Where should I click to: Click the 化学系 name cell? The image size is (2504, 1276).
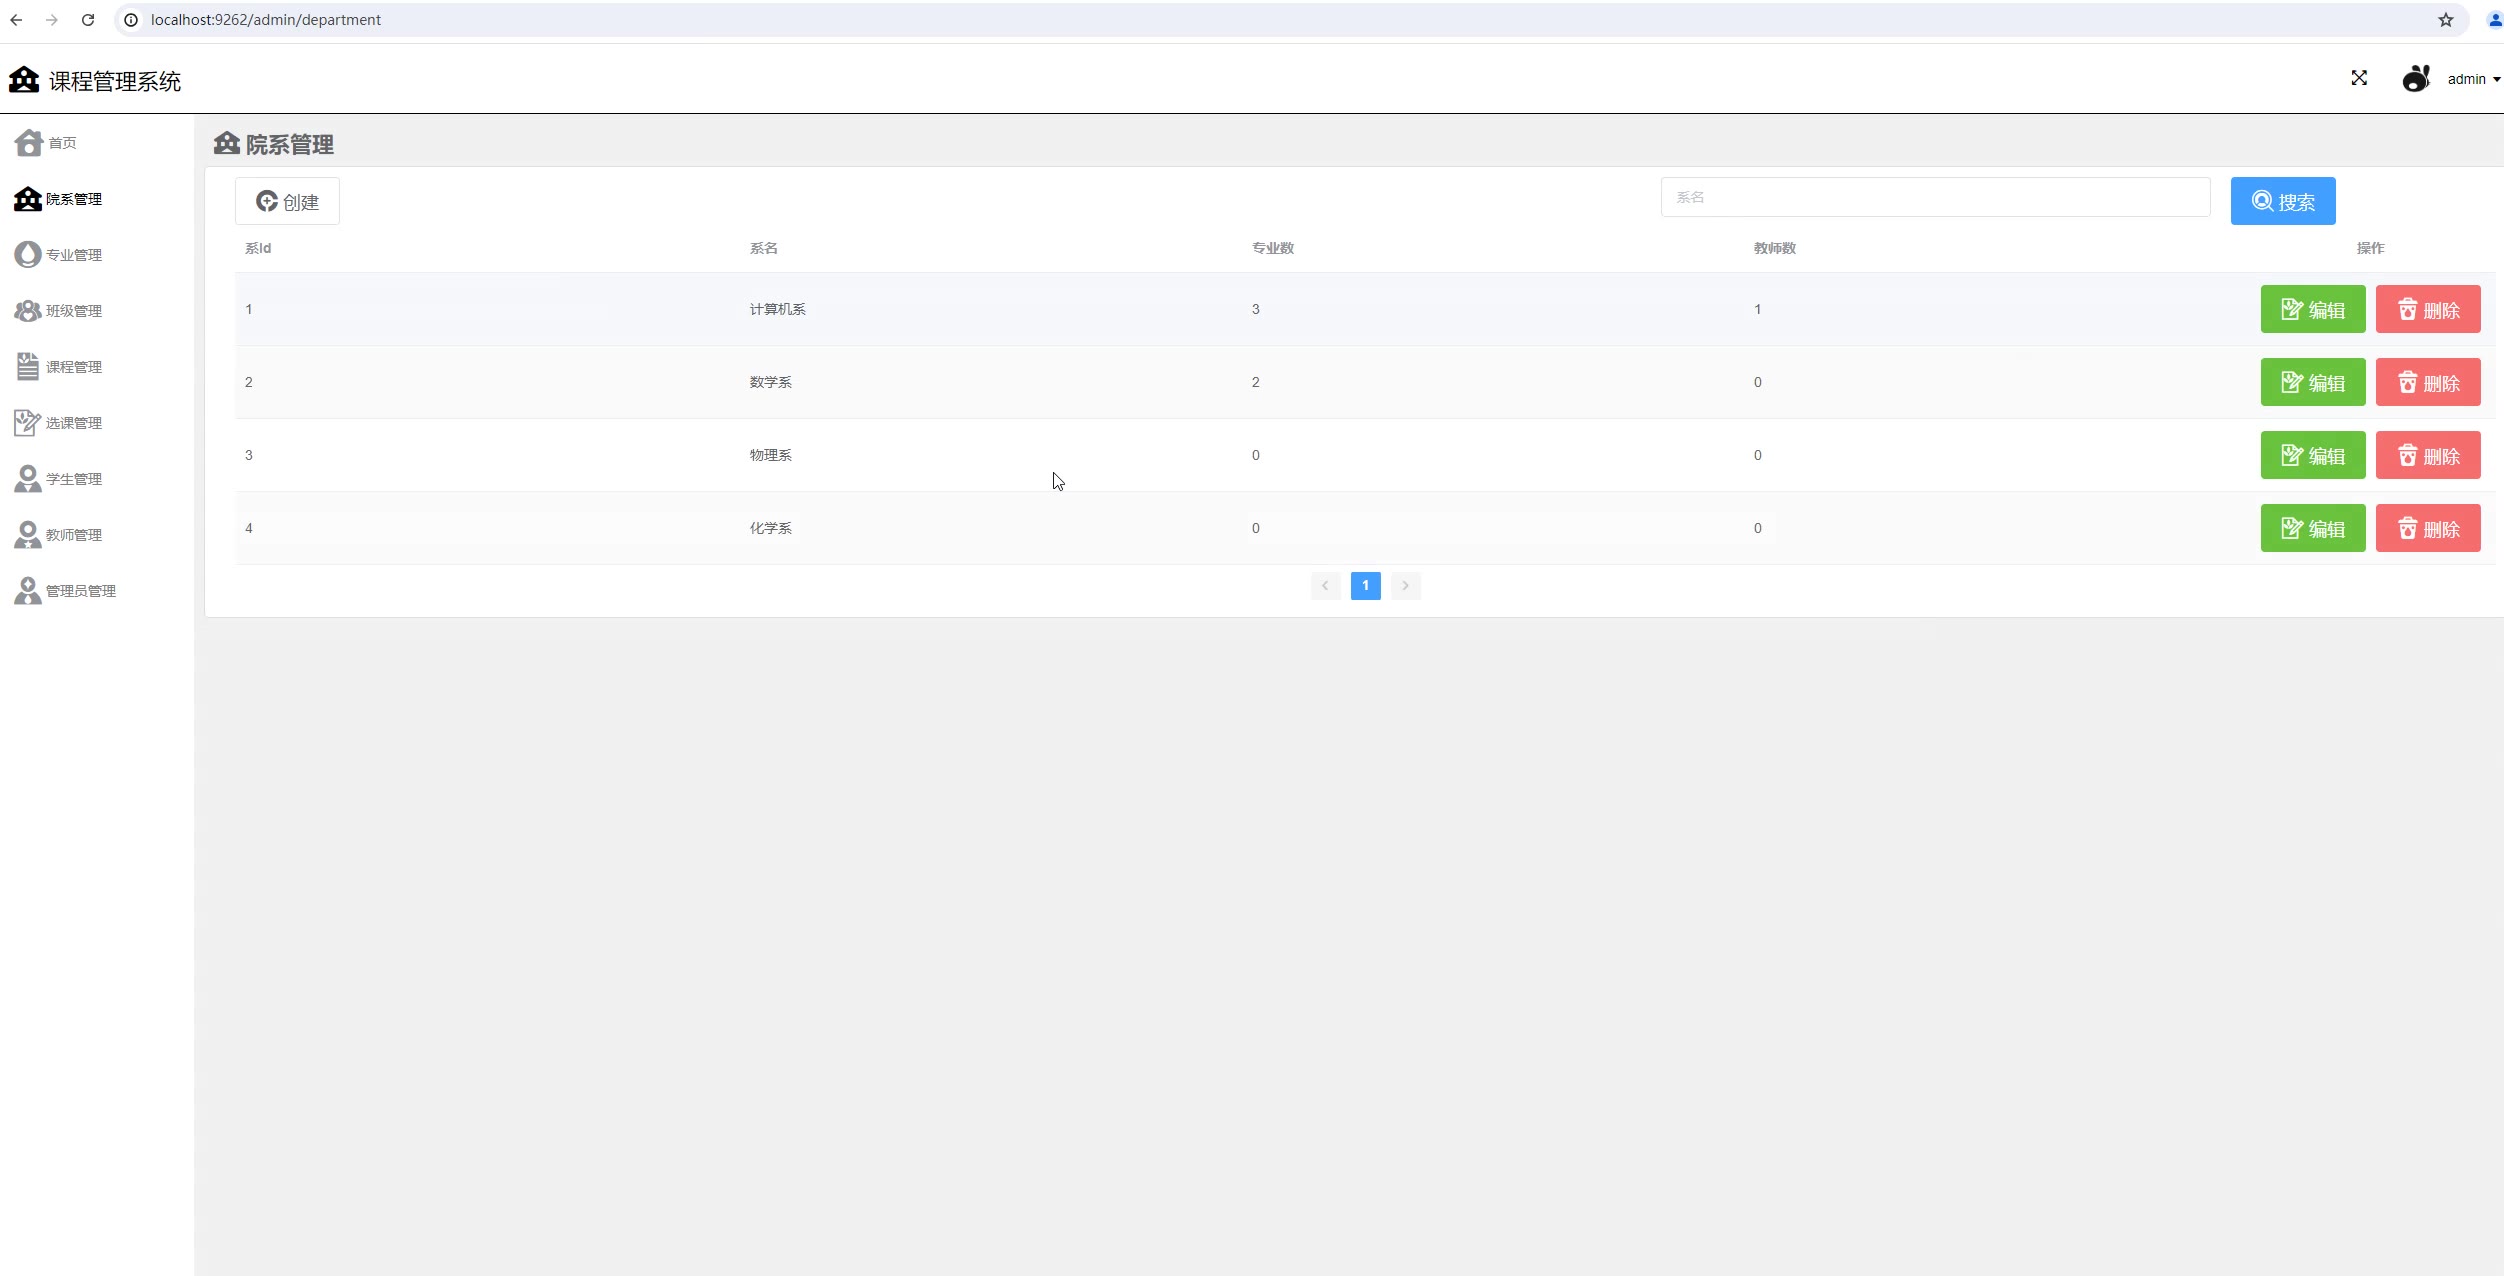coord(770,528)
